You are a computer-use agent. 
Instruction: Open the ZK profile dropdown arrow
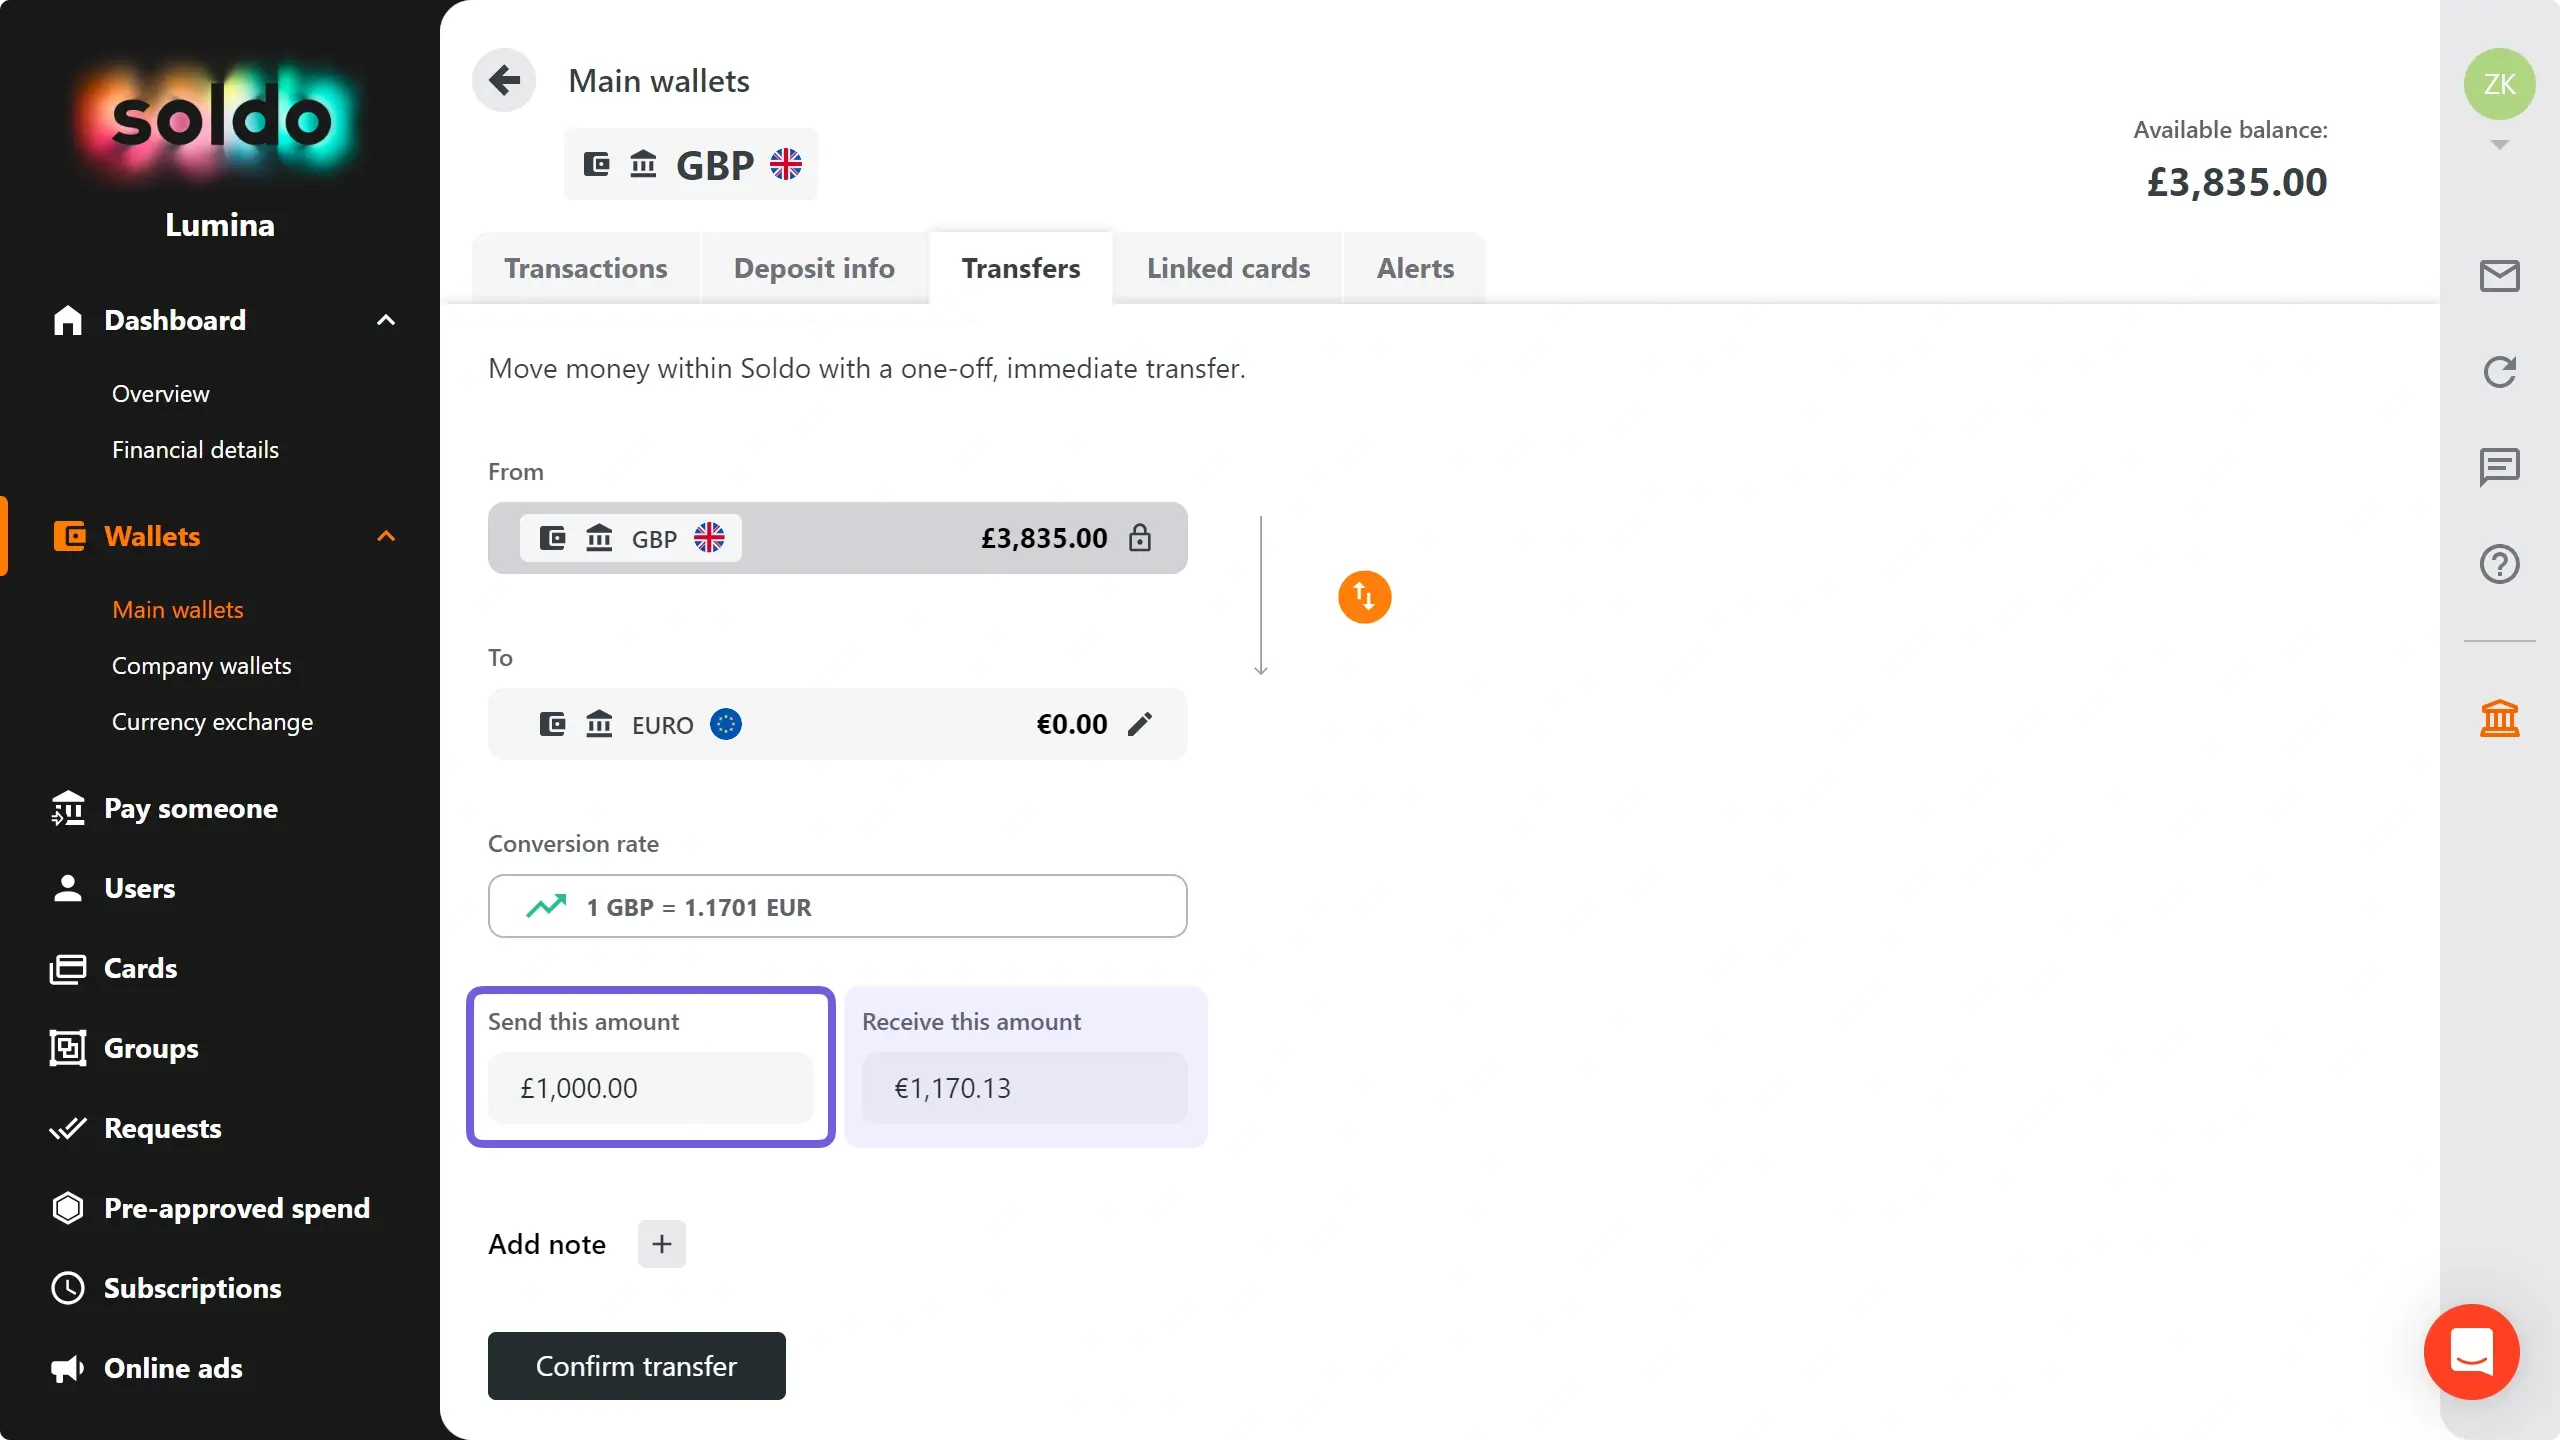2499,145
